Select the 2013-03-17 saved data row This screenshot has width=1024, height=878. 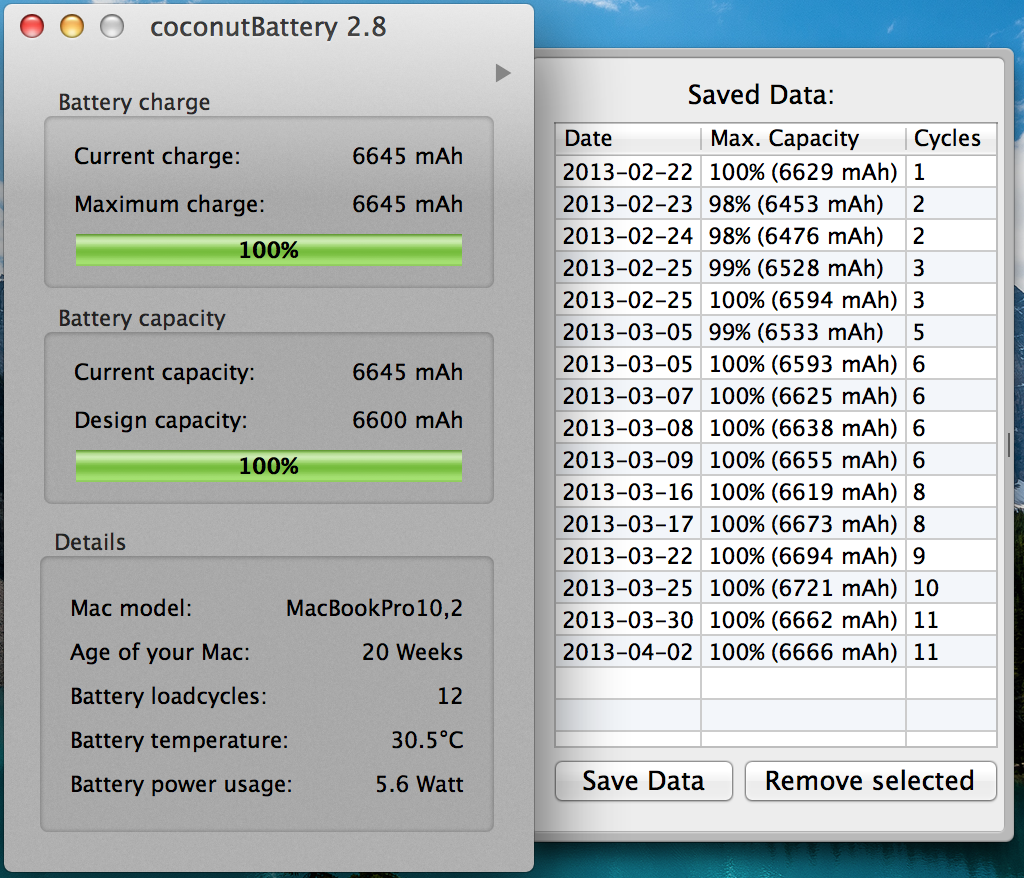tap(776, 524)
